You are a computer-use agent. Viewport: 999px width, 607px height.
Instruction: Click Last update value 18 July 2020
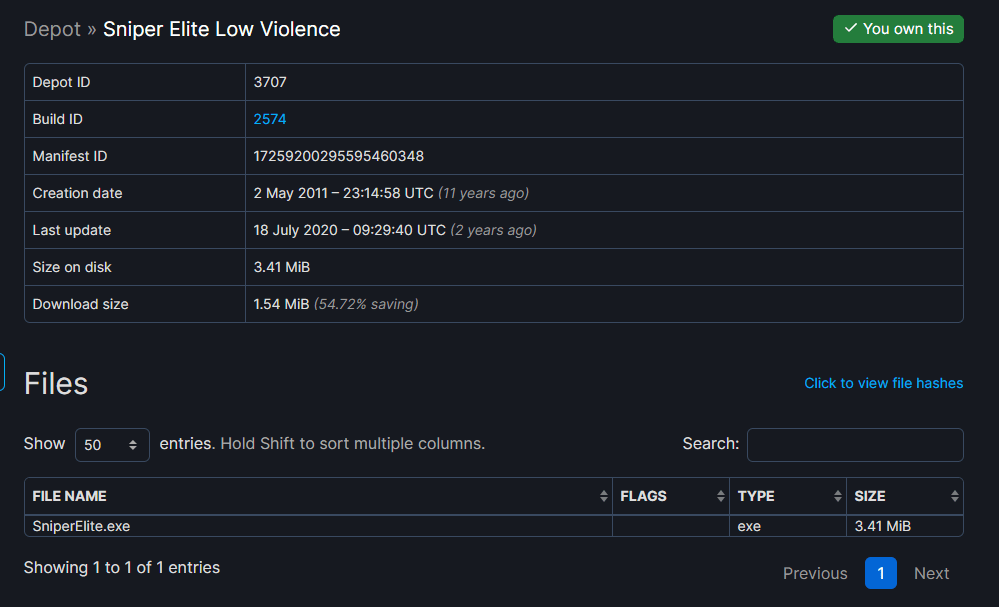pyautogui.click(x=350, y=230)
